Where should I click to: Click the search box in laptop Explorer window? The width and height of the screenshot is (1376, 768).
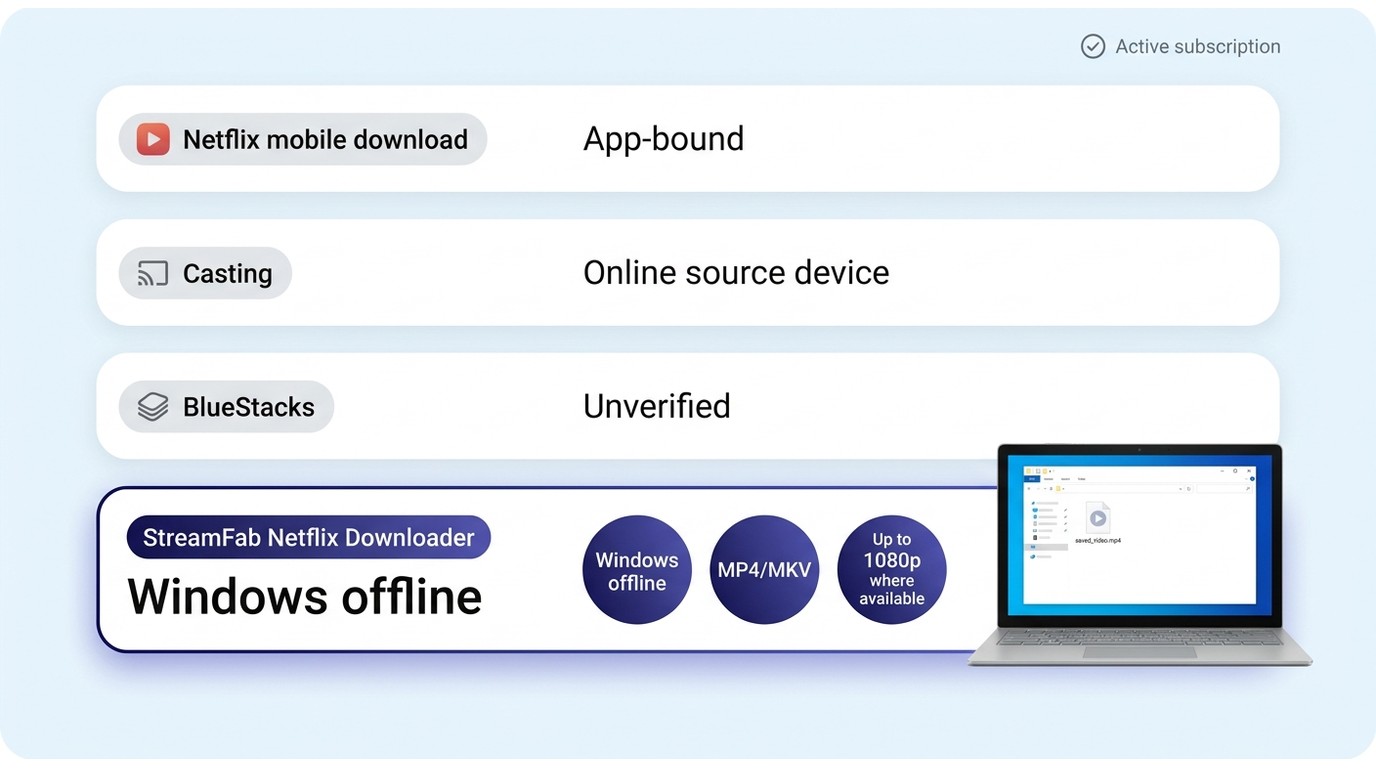(x=1224, y=489)
